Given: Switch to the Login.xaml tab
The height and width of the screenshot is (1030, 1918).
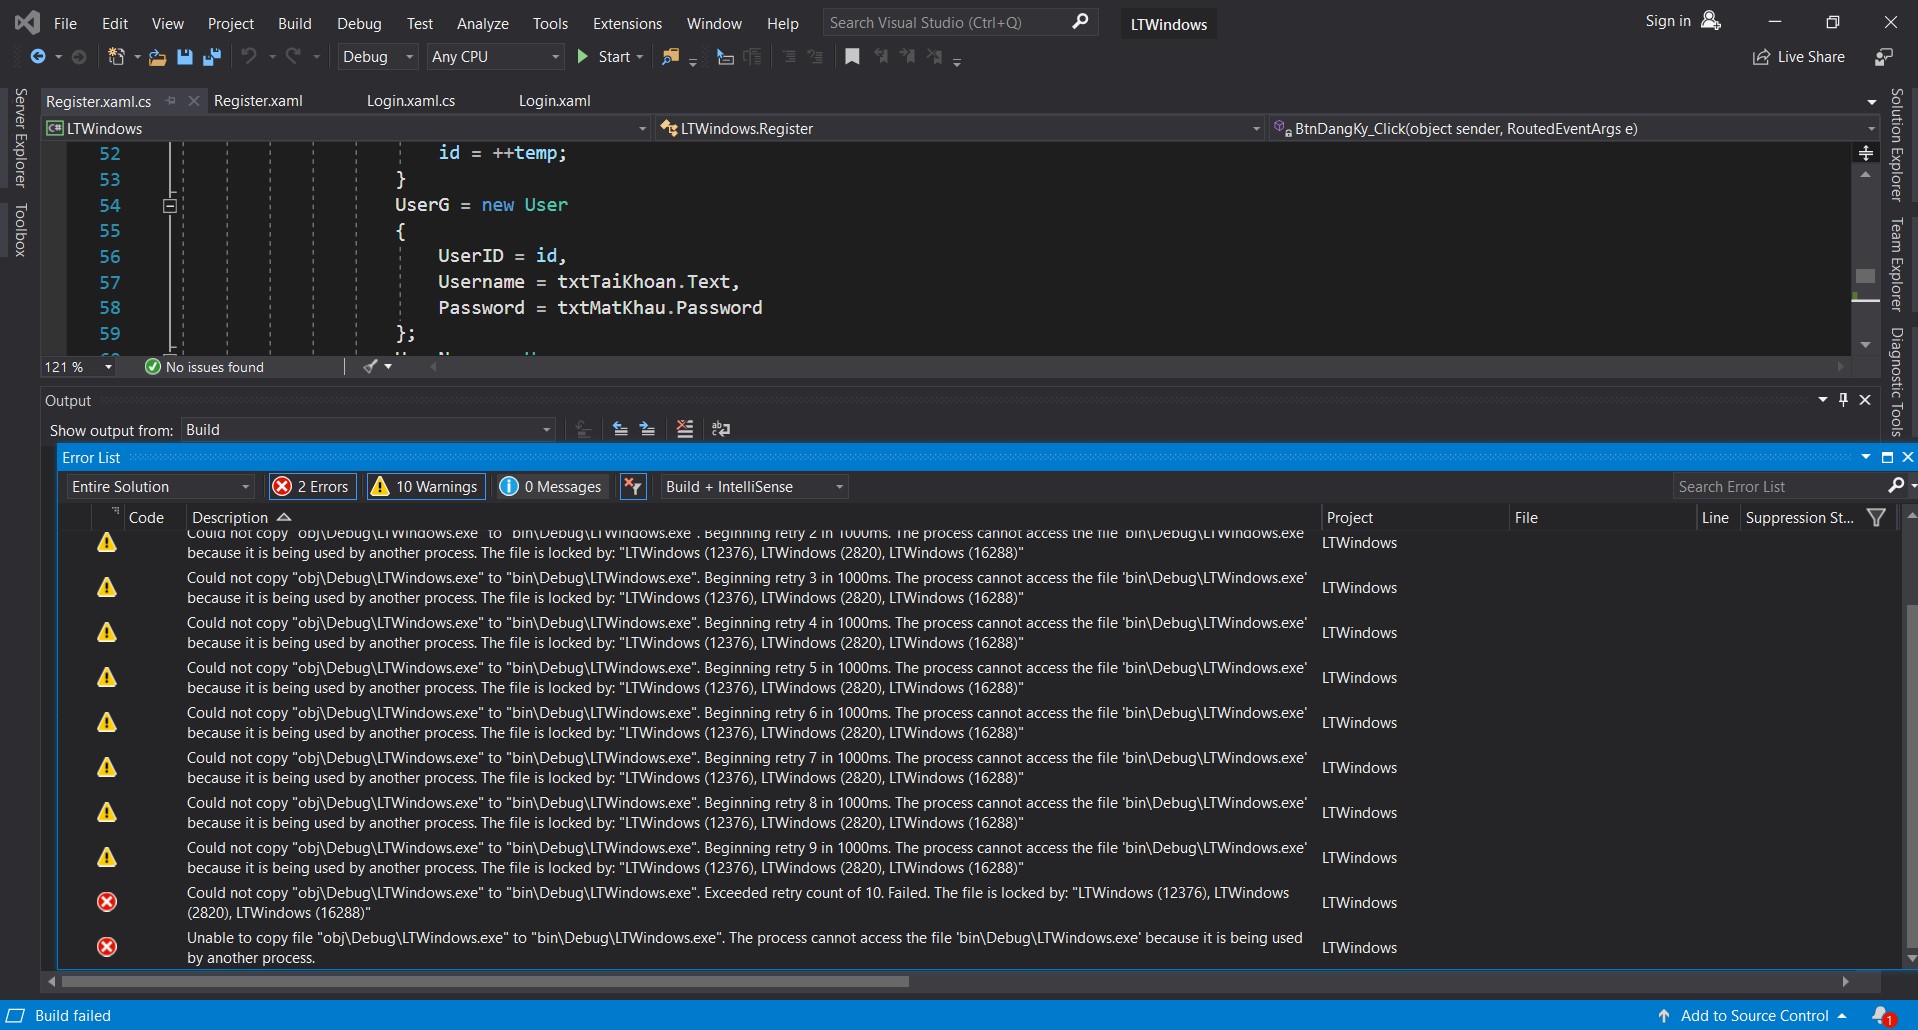Looking at the screenshot, I should 553,100.
